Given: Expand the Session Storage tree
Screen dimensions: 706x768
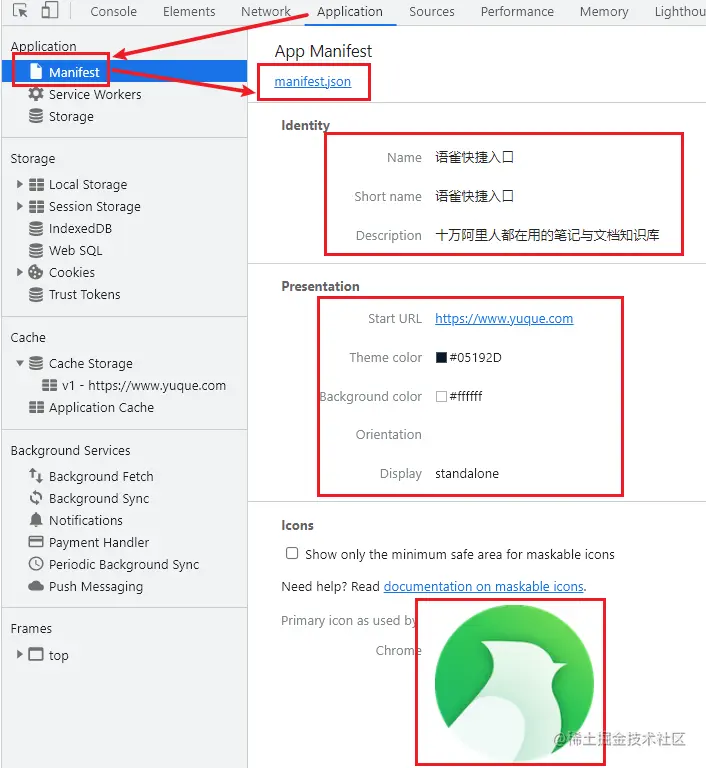Looking at the screenshot, I should [x=20, y=206].
